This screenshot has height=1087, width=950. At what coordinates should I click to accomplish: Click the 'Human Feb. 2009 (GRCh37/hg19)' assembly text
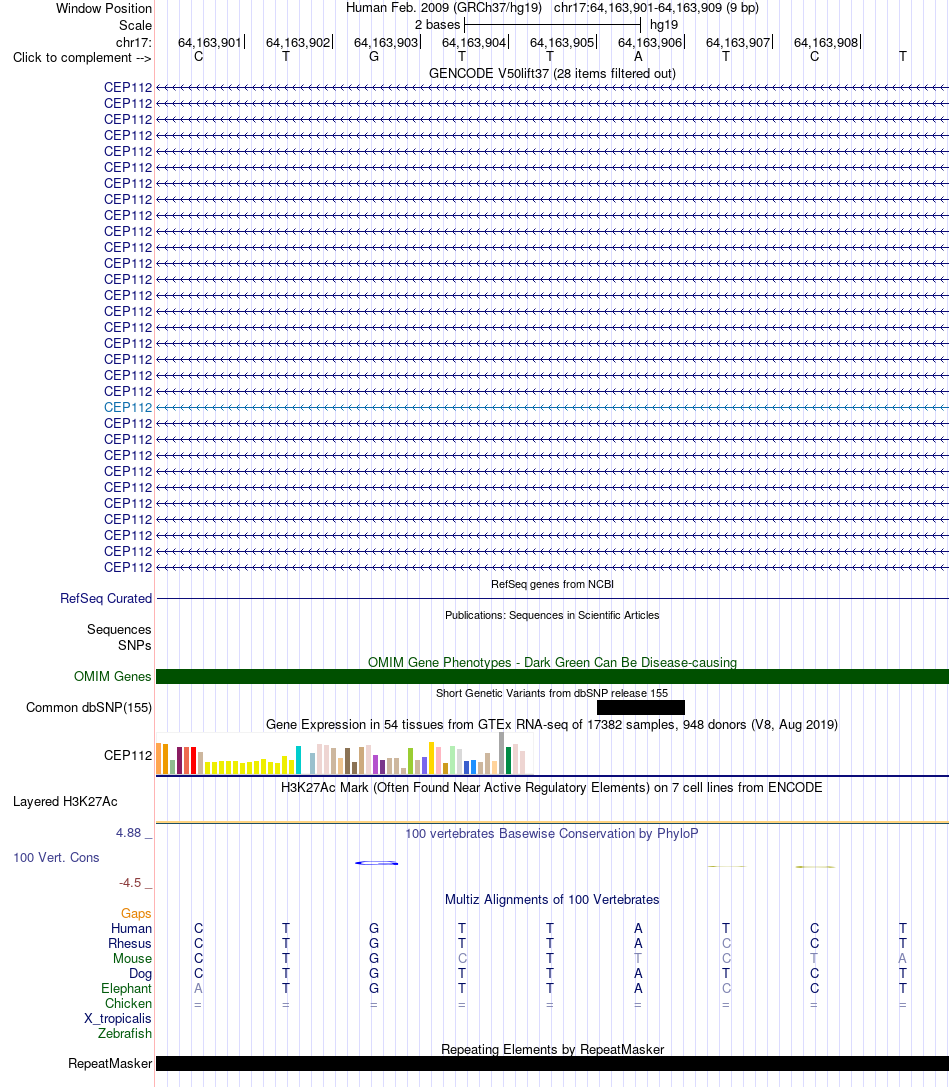(x=444, y=8)
